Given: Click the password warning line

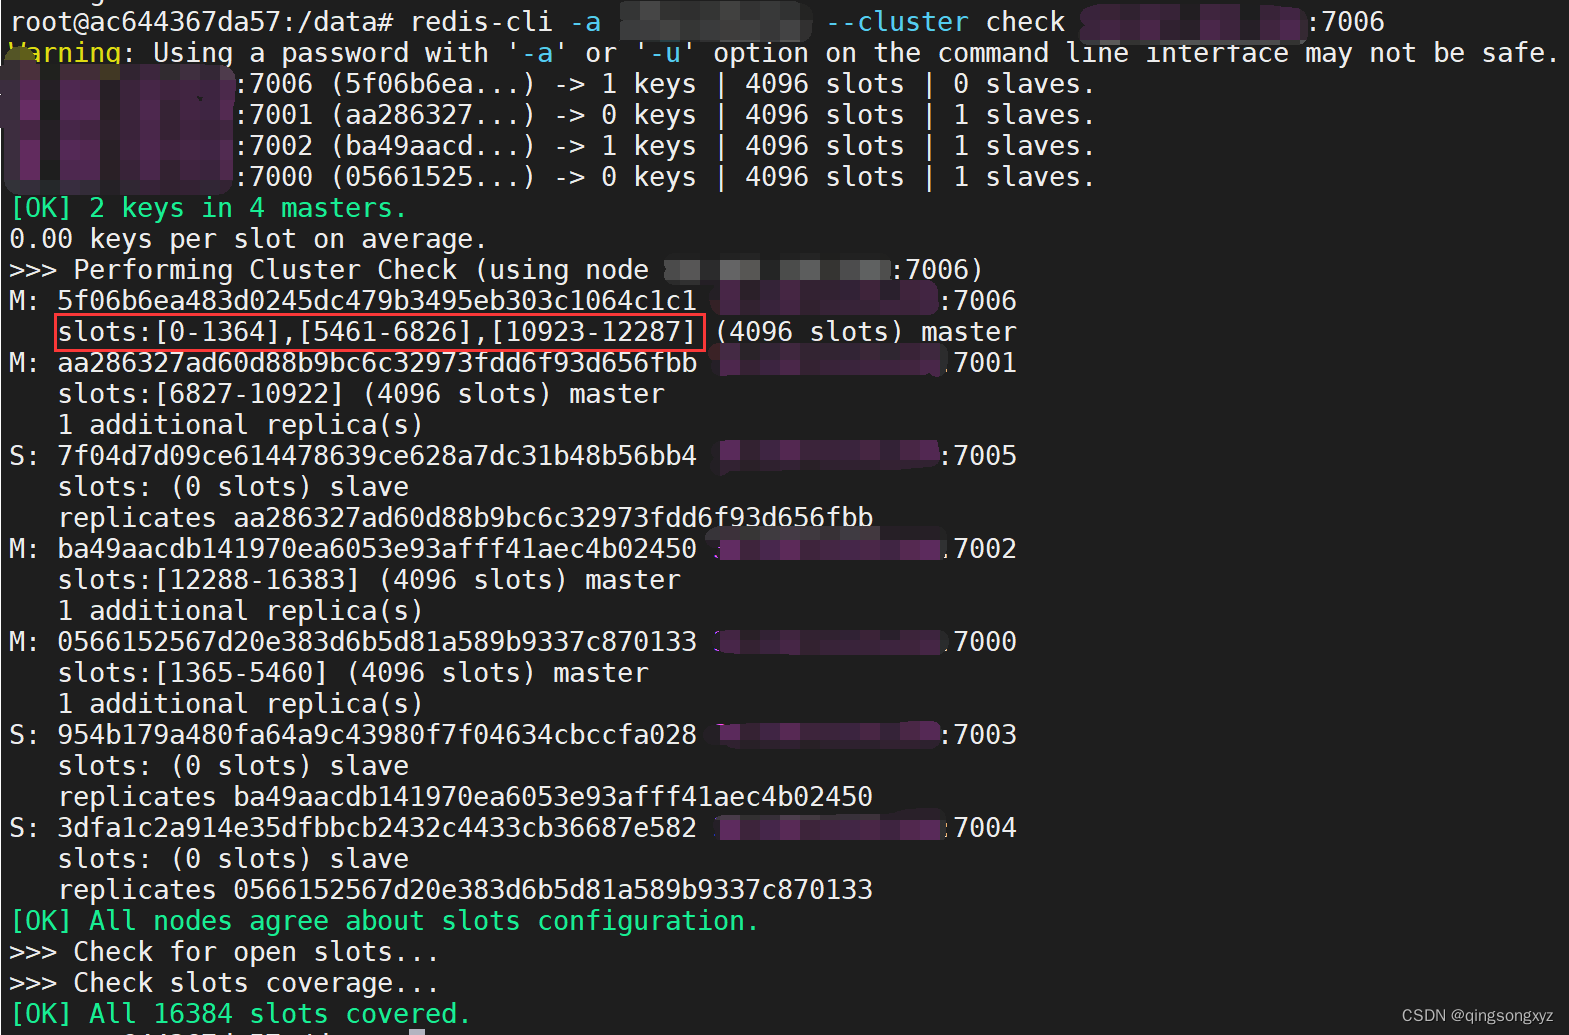Looking at the screenshot, I should pos(784,53).
